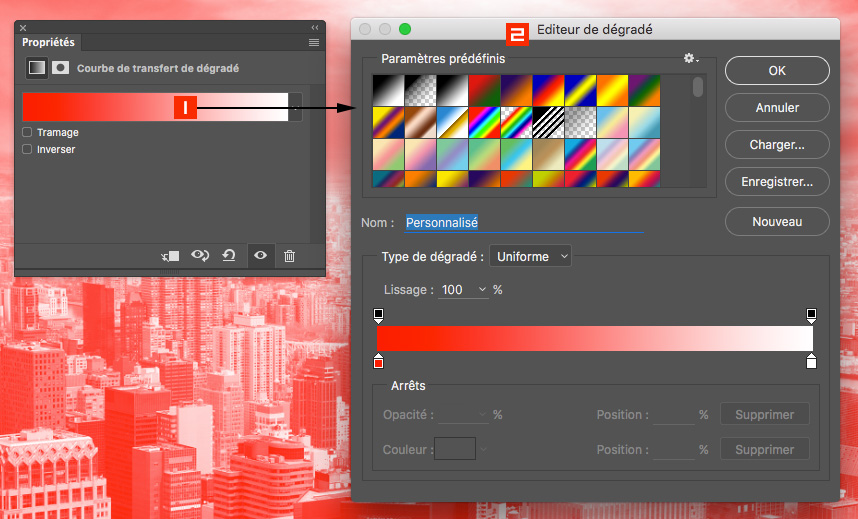Open the Type de dégradé dropdown
This screenshot has height=519, width=858.
point(530,257)
